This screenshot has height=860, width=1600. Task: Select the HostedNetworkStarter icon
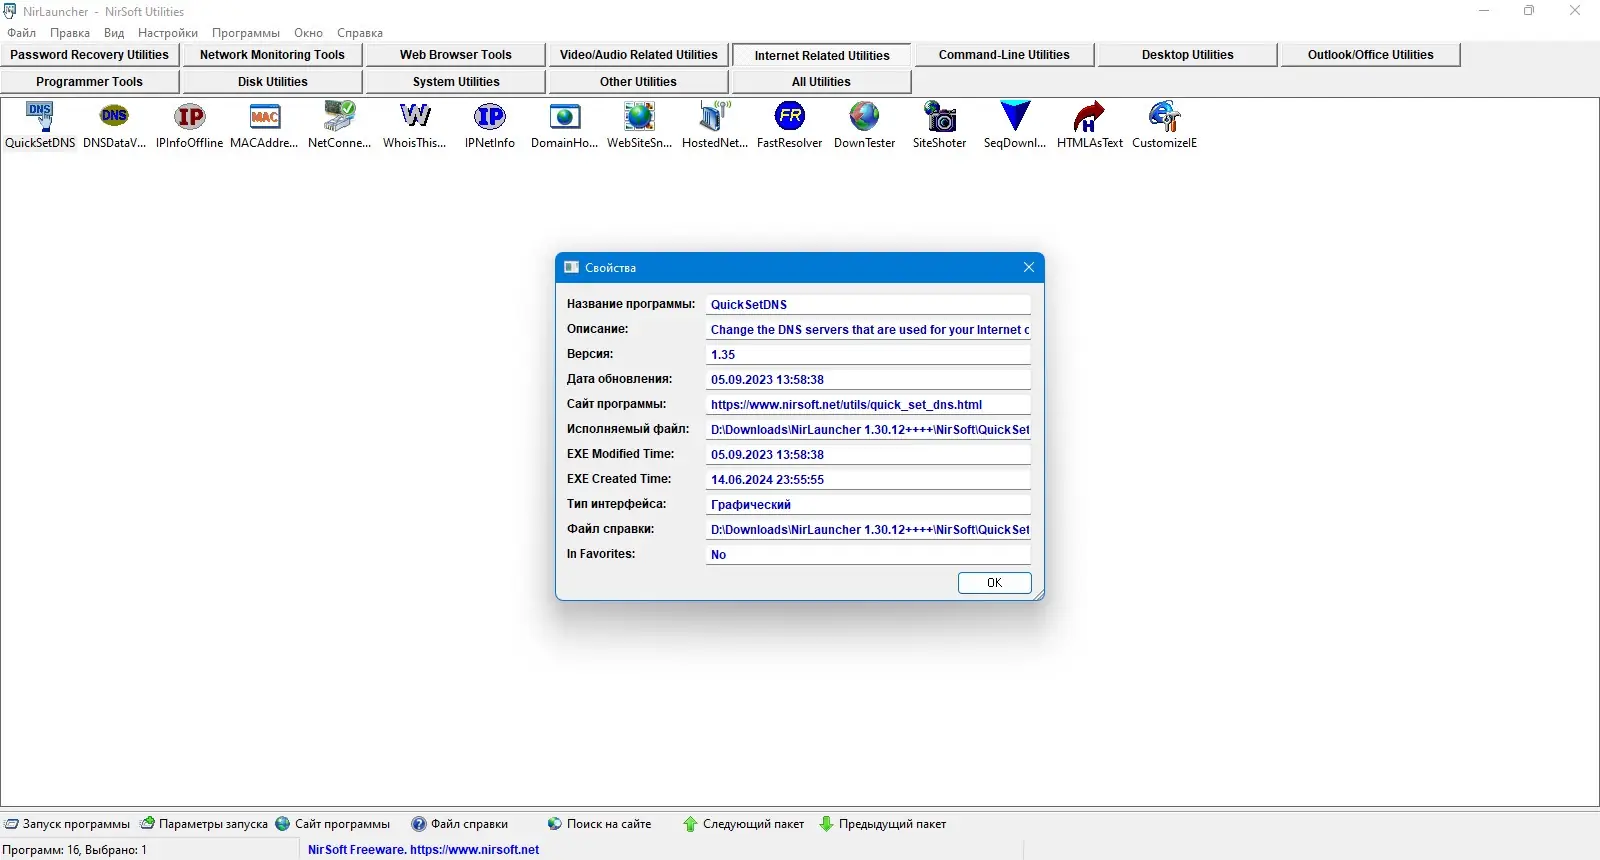tap(715, 117)
